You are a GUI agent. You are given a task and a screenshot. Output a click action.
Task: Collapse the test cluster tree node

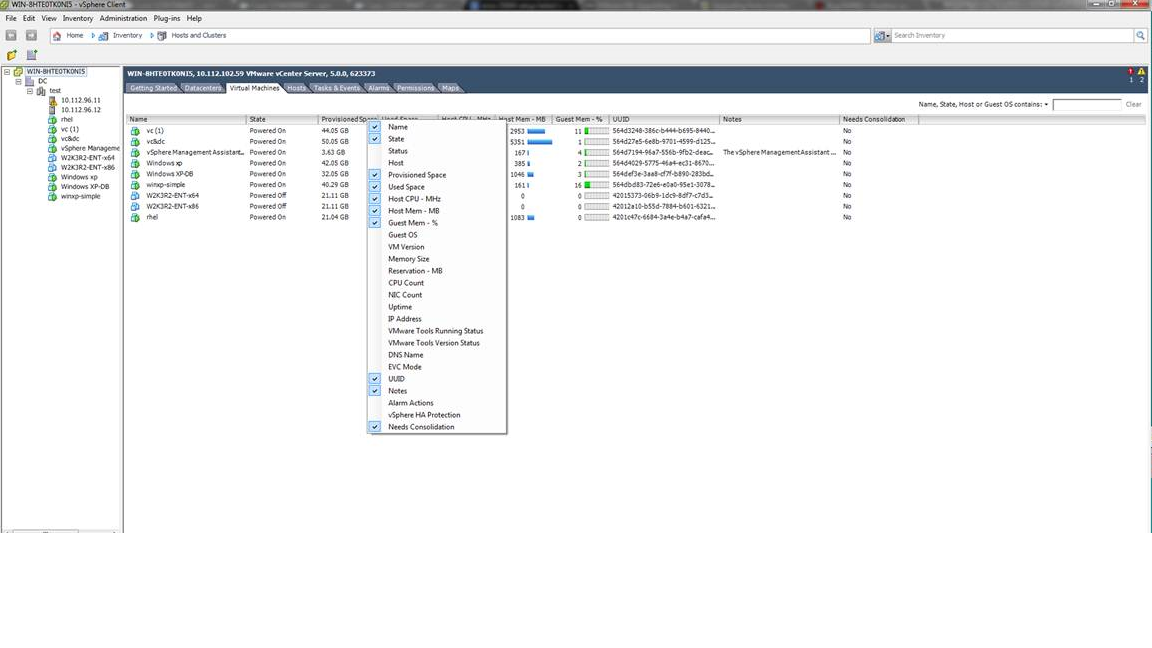30,91
